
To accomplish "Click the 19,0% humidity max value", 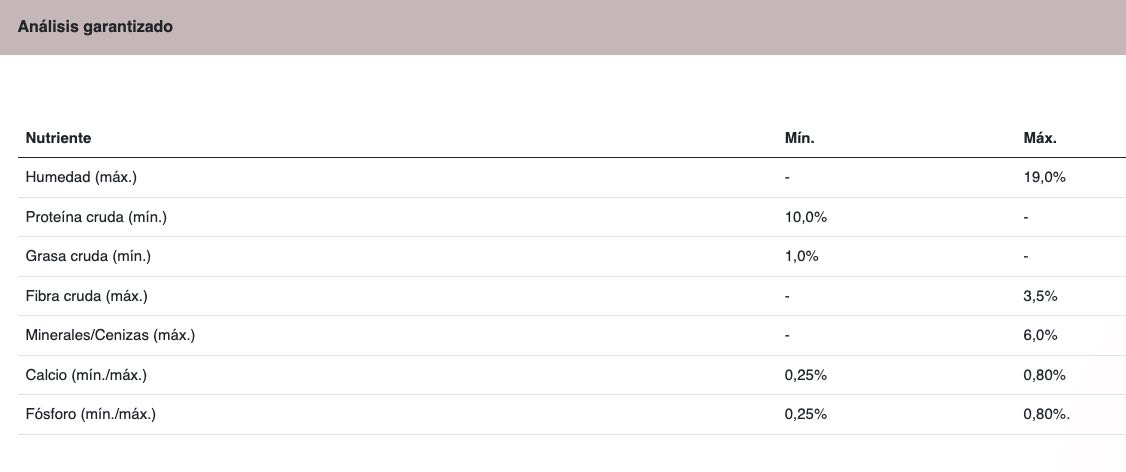I will [x=1044, y=177].
